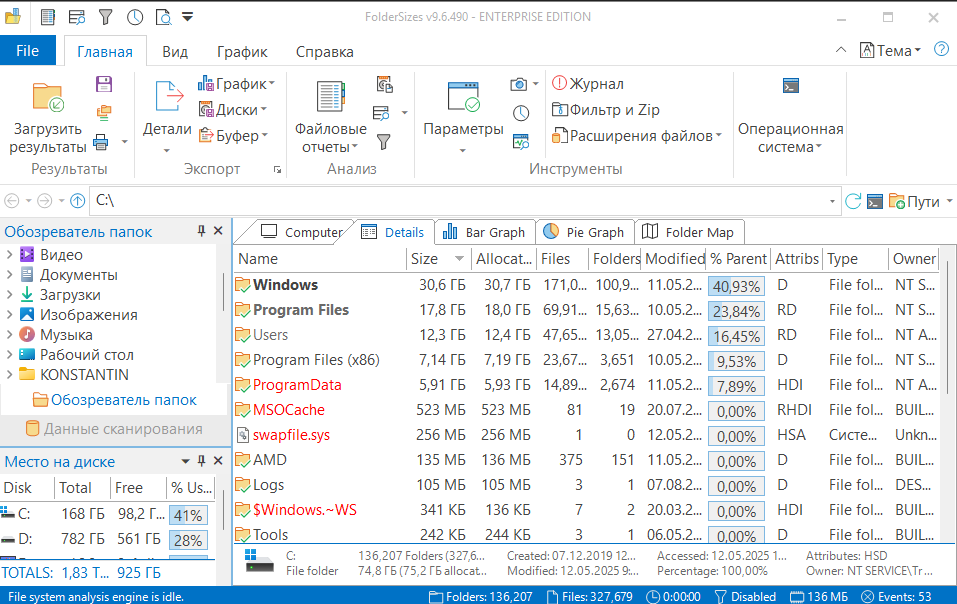Image resolution: width=957 pixels, height=604 pixels.
Task: Click the D: drive 28% usage bar
Action: [x=188, y=540]
